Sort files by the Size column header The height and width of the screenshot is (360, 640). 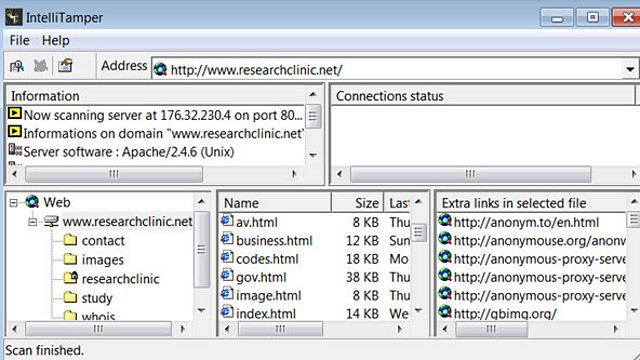[358, 203]
